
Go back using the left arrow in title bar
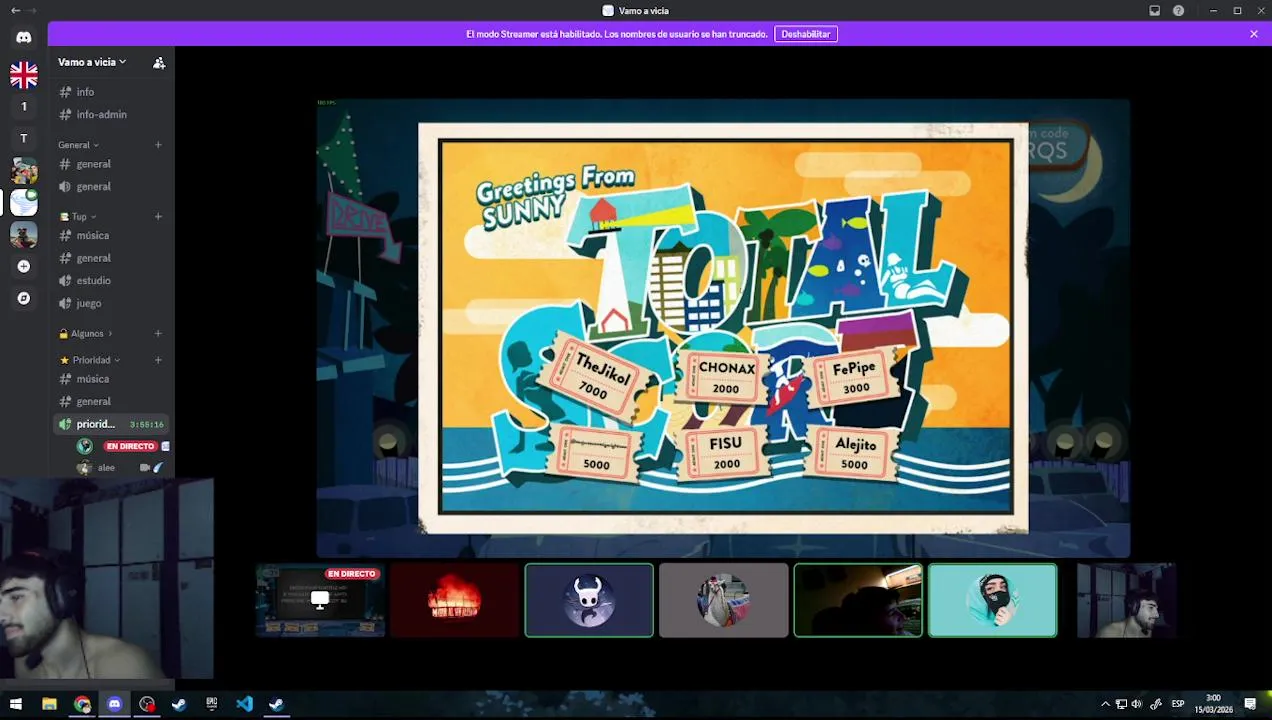pos(15,11)
